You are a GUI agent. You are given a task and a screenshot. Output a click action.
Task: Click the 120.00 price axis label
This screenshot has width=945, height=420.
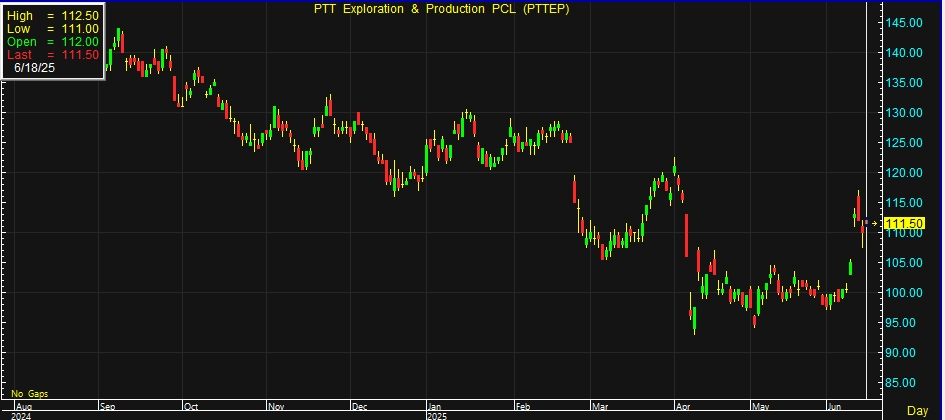(x=904, y=173)
